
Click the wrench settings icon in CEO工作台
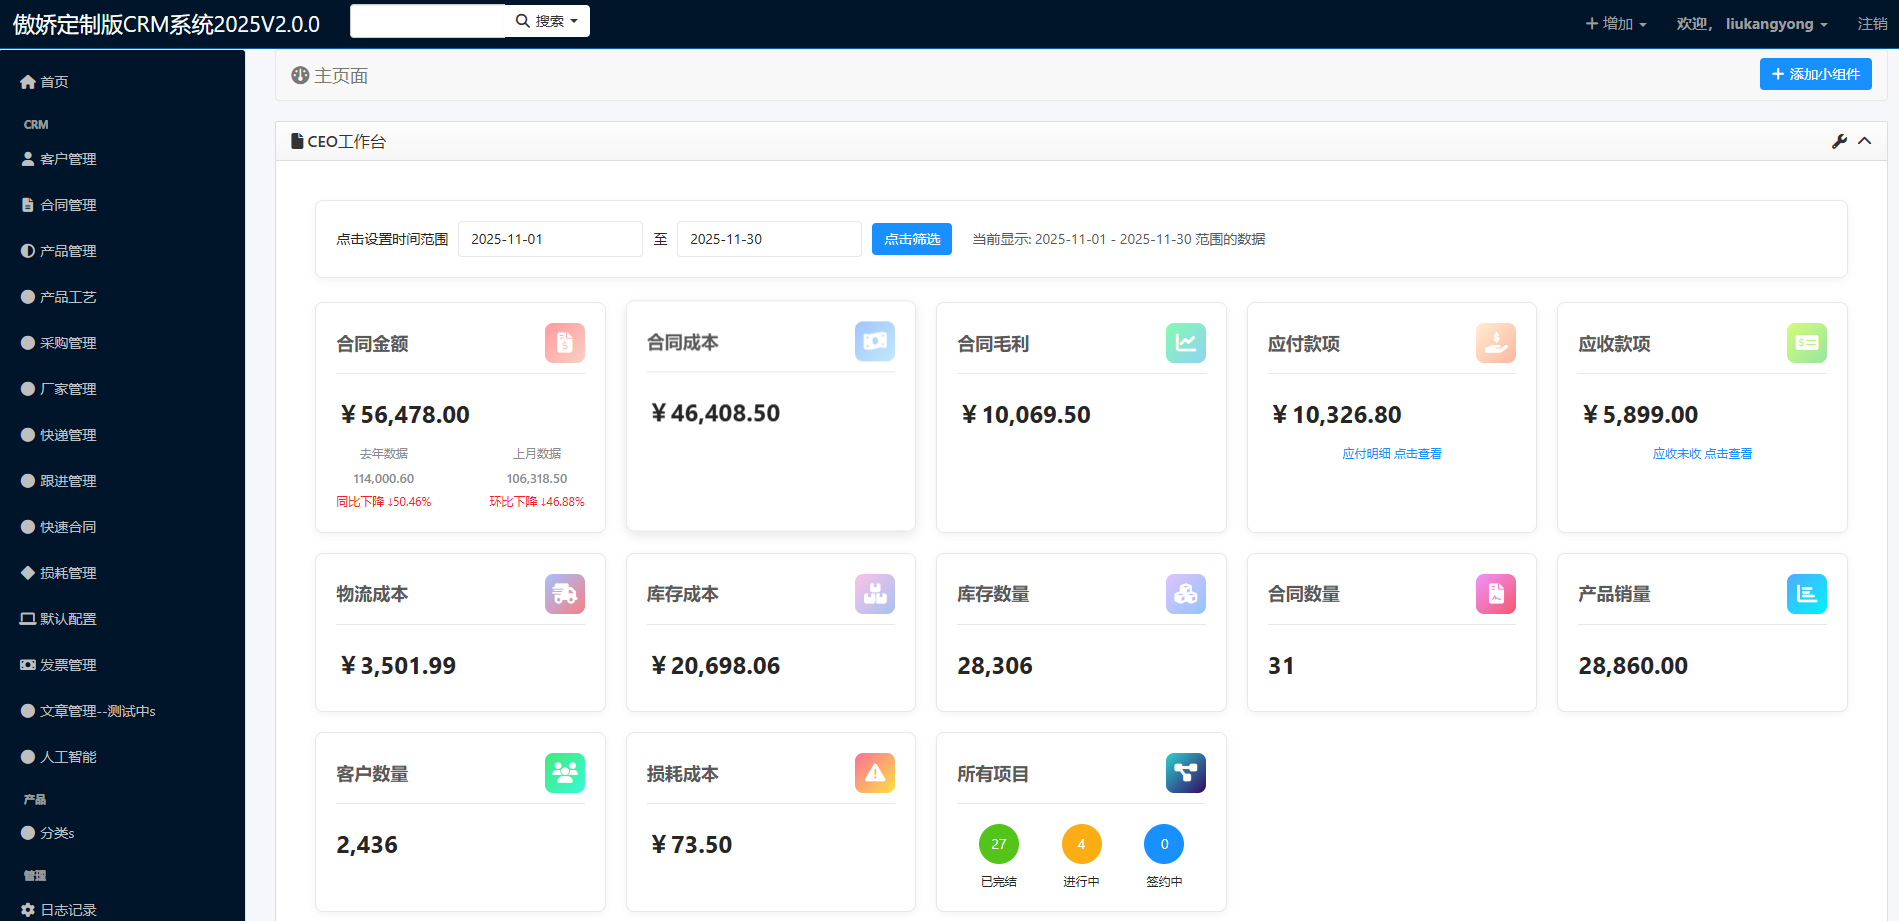point(1839,142)
